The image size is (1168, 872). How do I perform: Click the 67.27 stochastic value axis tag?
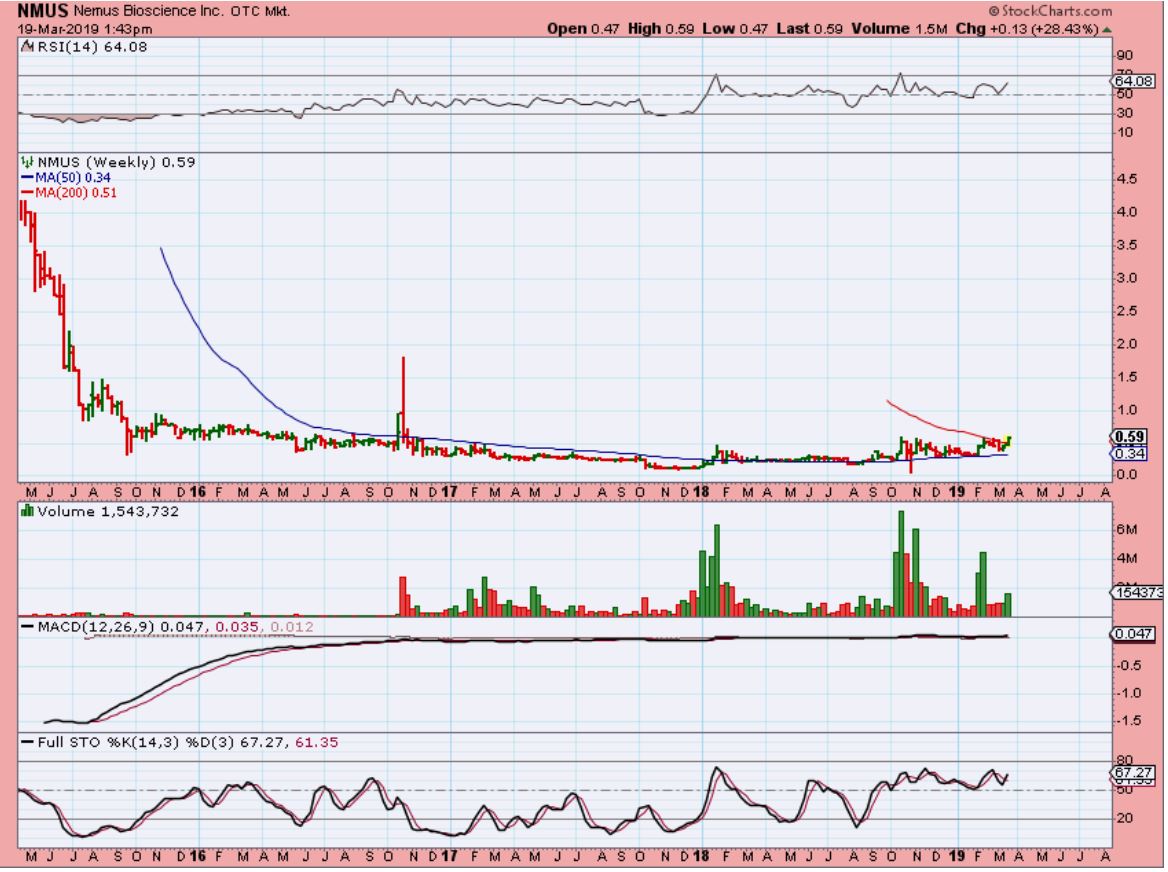1135,773
